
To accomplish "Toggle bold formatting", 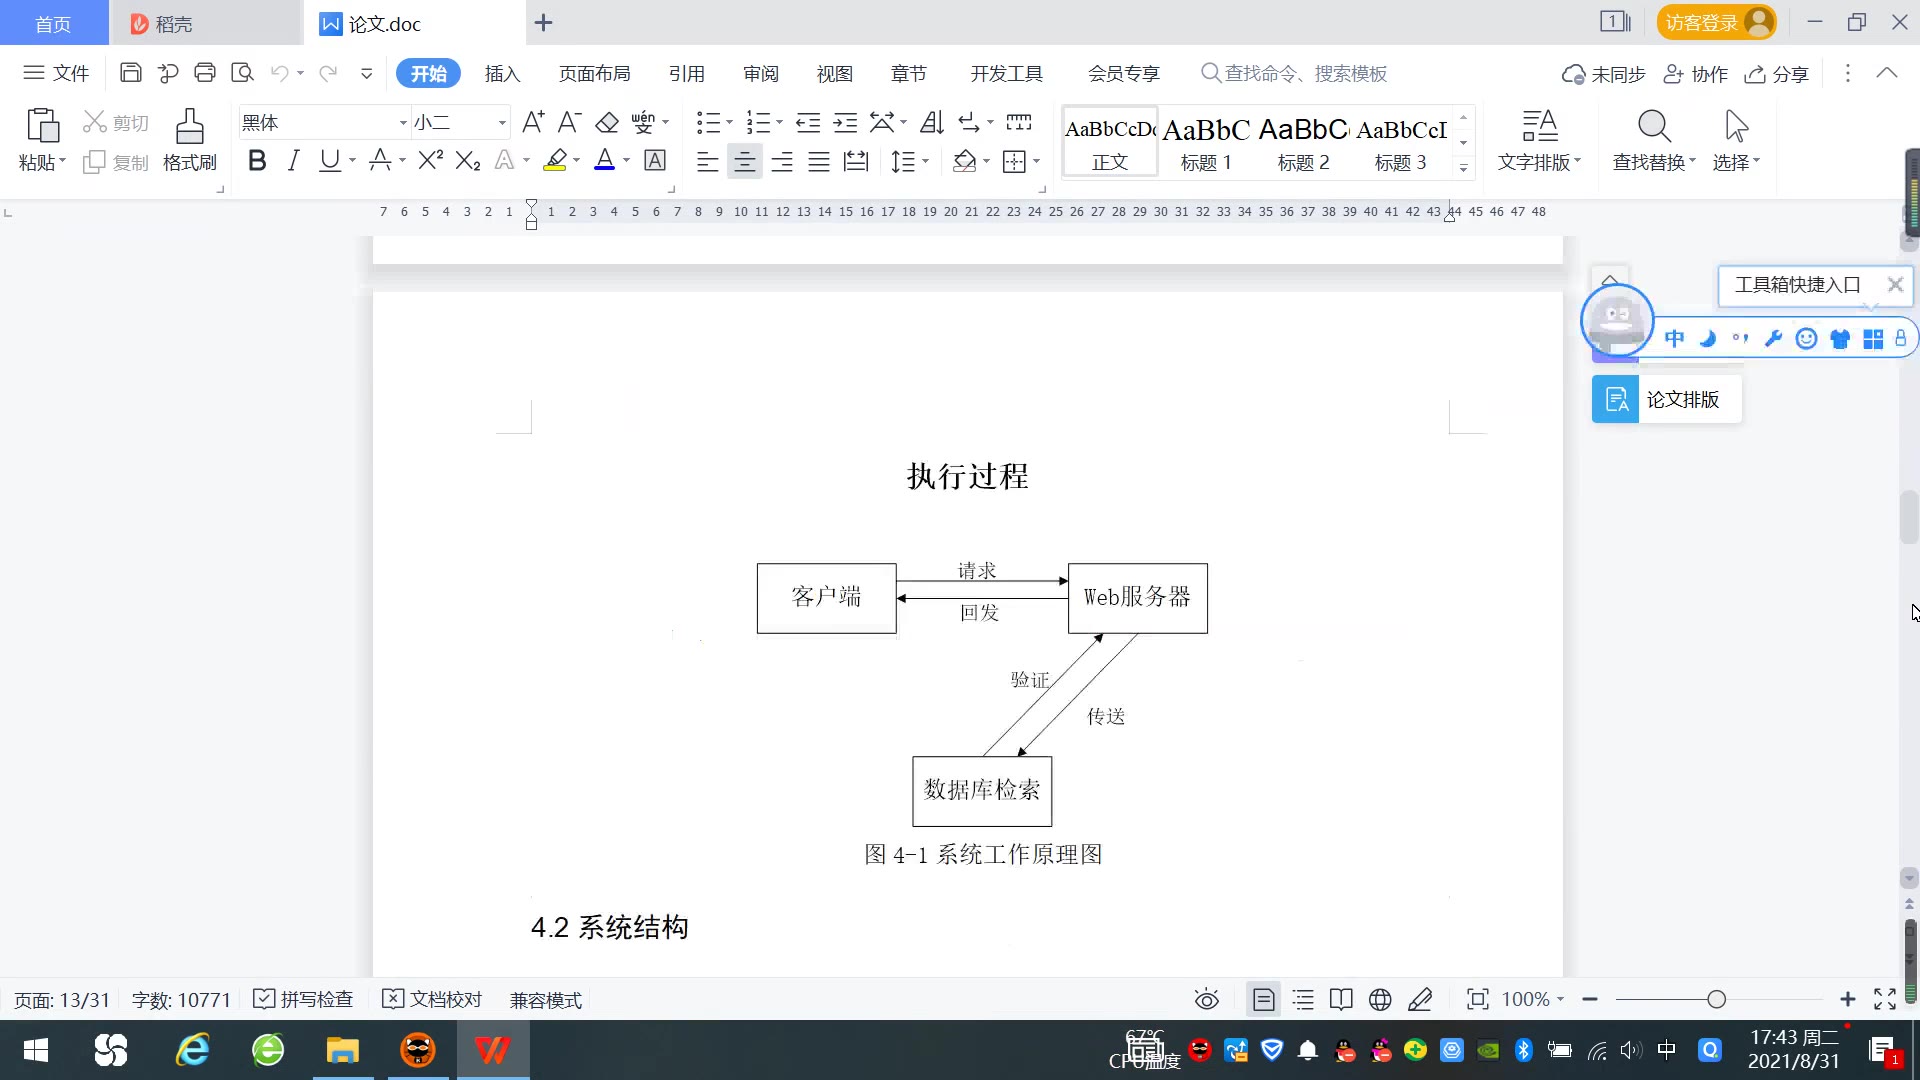I will 257,161.
